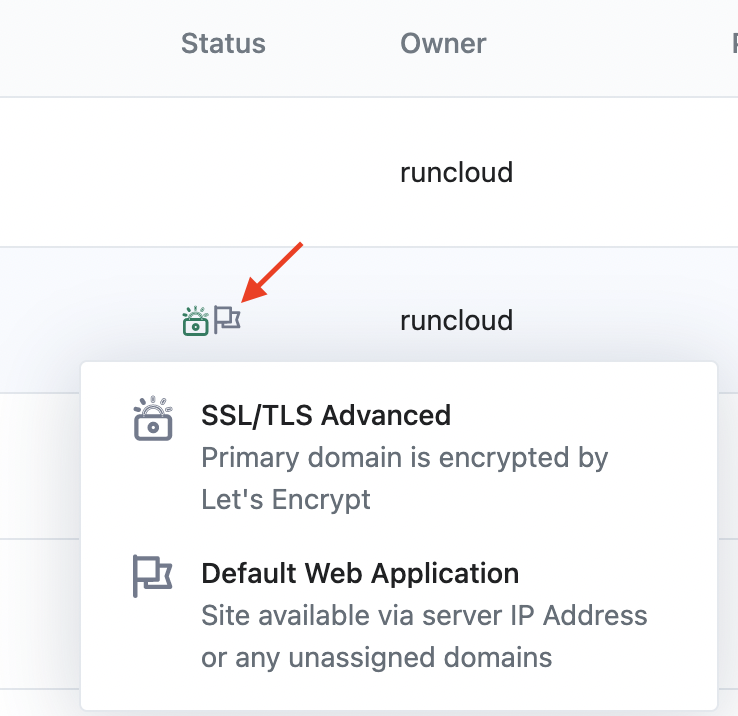738x716 pixels.
Task: Select the "Default Web Application" tooltip title
Action: click(360, 573)
